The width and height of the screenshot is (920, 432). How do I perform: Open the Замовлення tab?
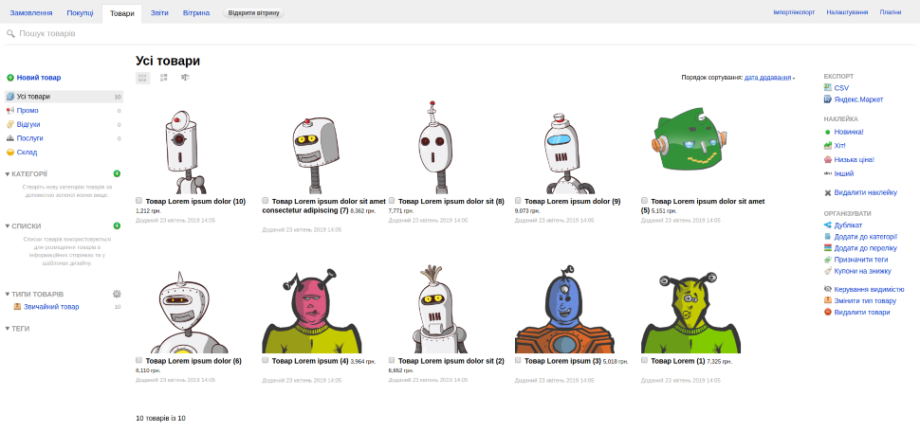click(x=31, y=13)
